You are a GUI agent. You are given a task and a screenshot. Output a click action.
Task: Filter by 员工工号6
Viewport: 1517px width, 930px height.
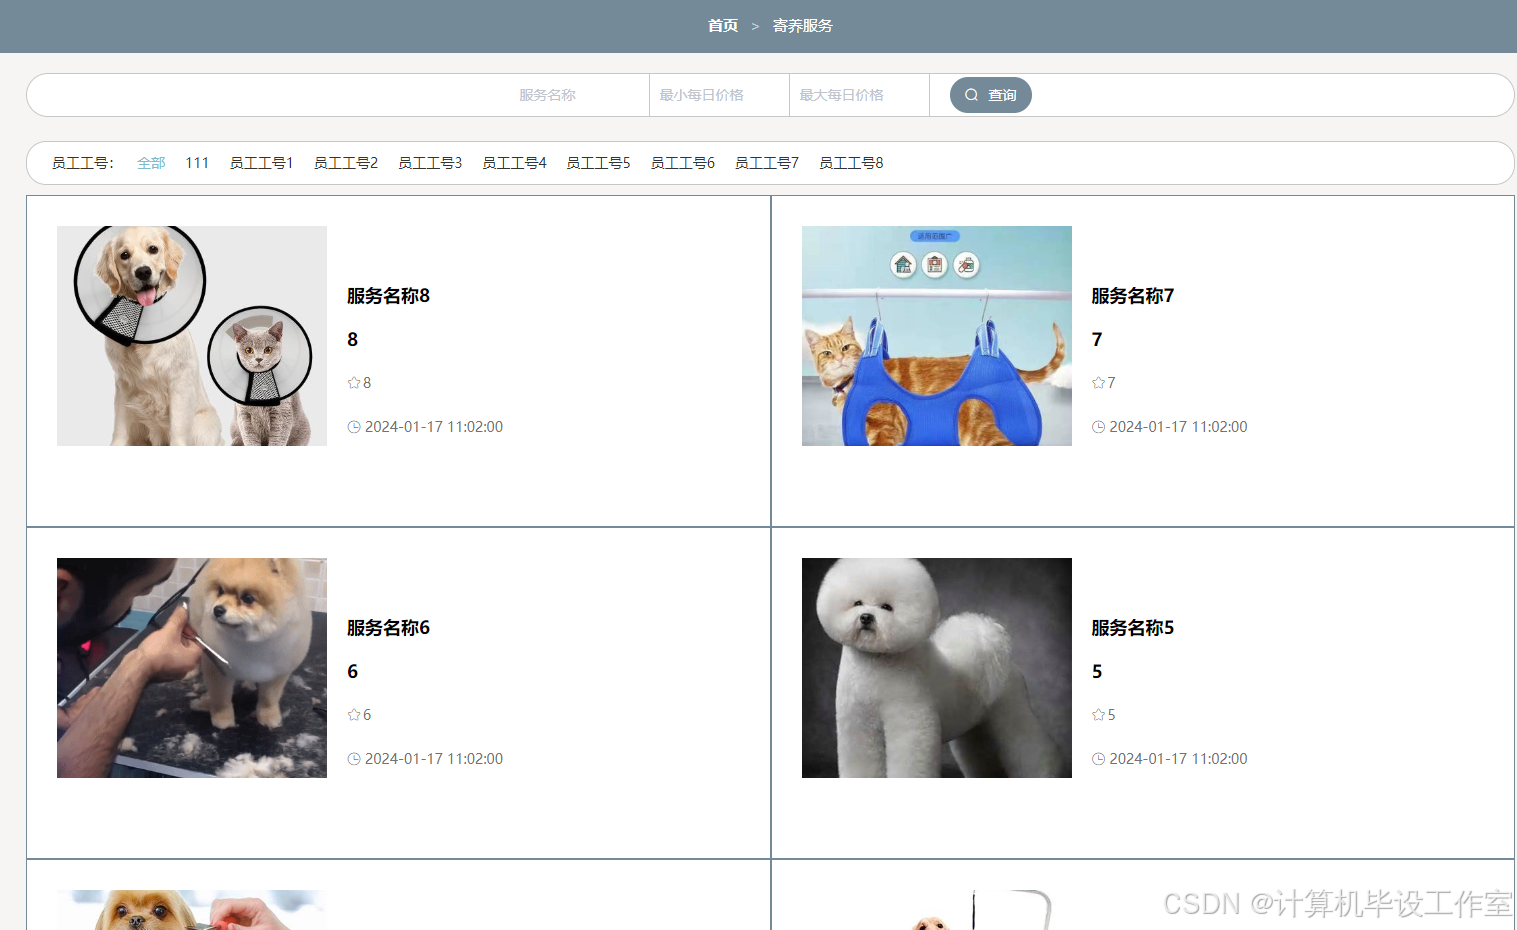(683, 163)
